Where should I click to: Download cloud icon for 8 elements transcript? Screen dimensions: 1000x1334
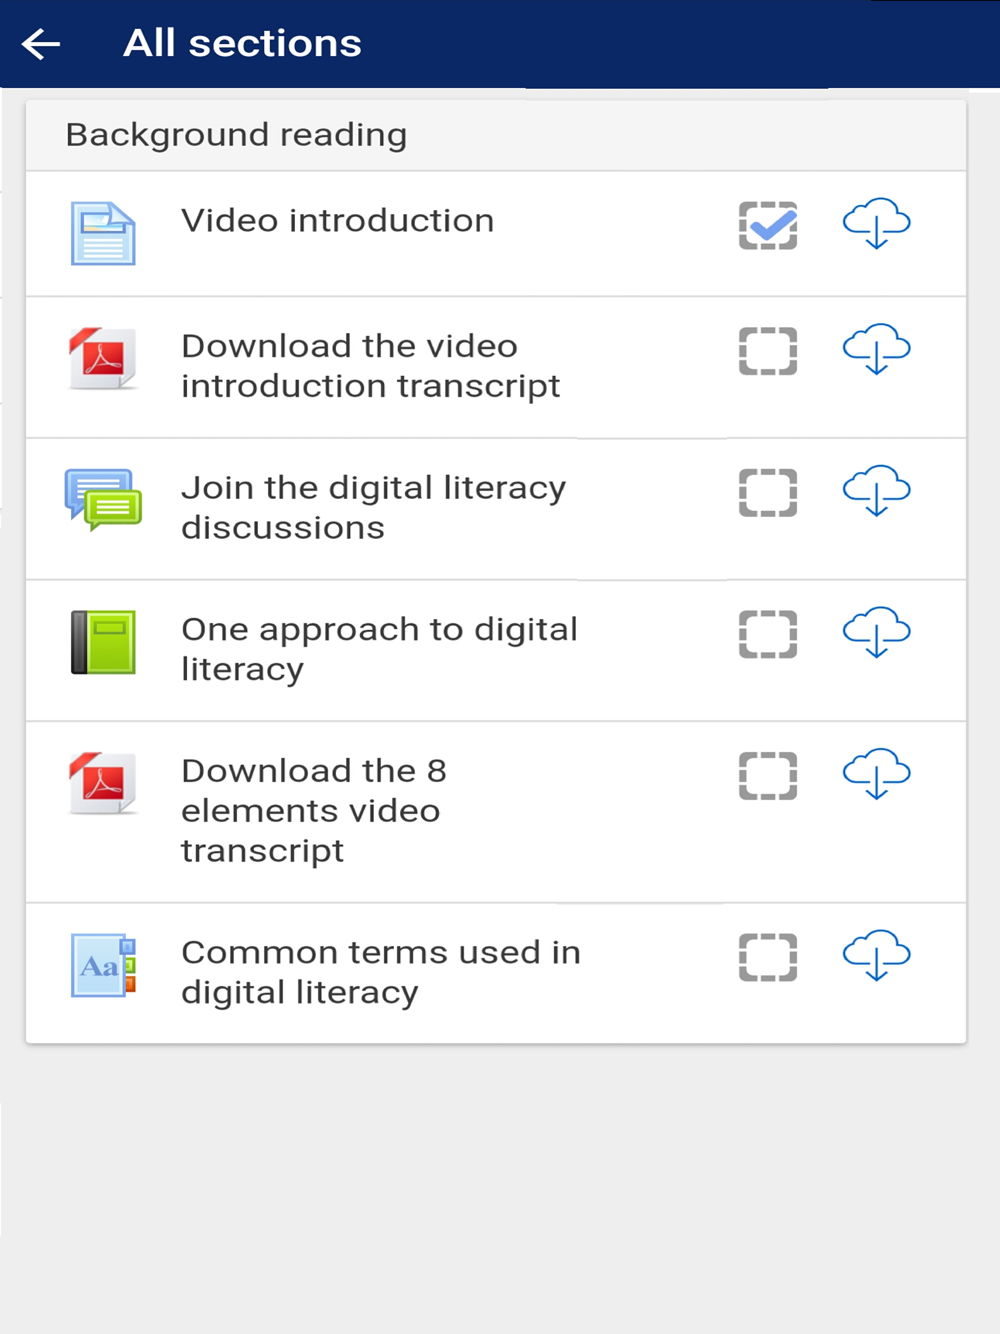[x=876, y=775]
